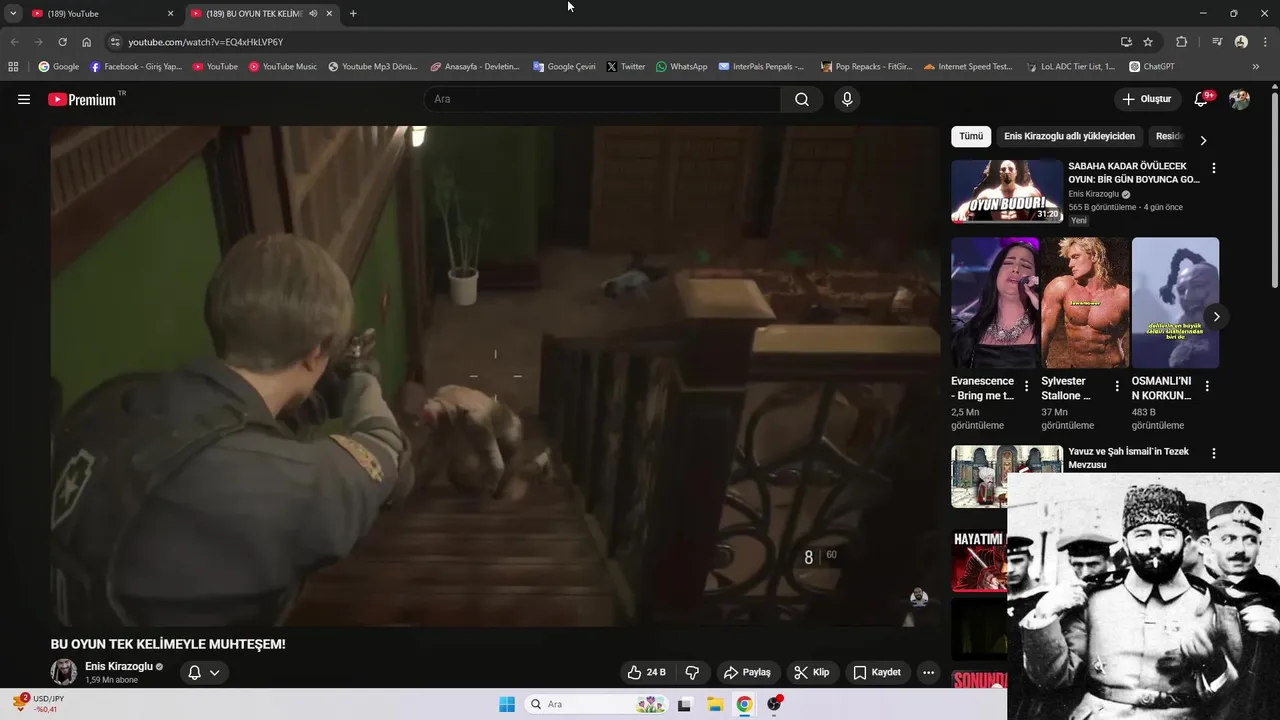Open WhatsApp bookmark
This screenshot has height=720, width=1280.
coord(681,66)
